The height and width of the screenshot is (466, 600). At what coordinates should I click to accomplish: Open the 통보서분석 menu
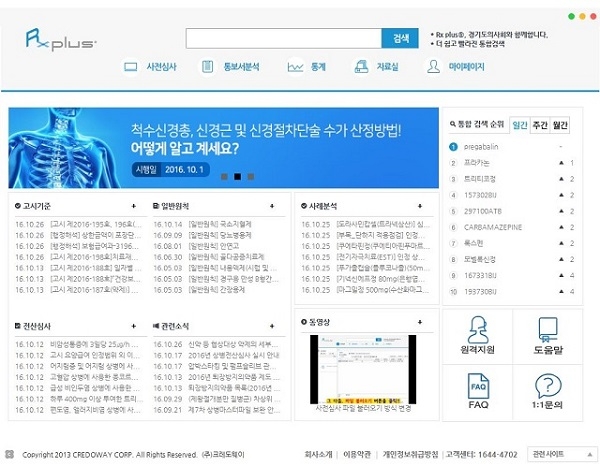click(x=241, y=67)
